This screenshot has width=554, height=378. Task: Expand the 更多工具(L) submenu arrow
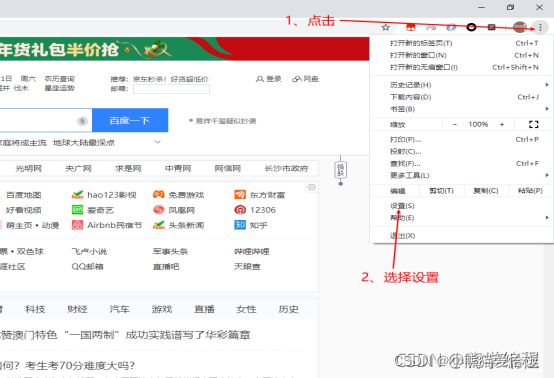click(547, 175)
